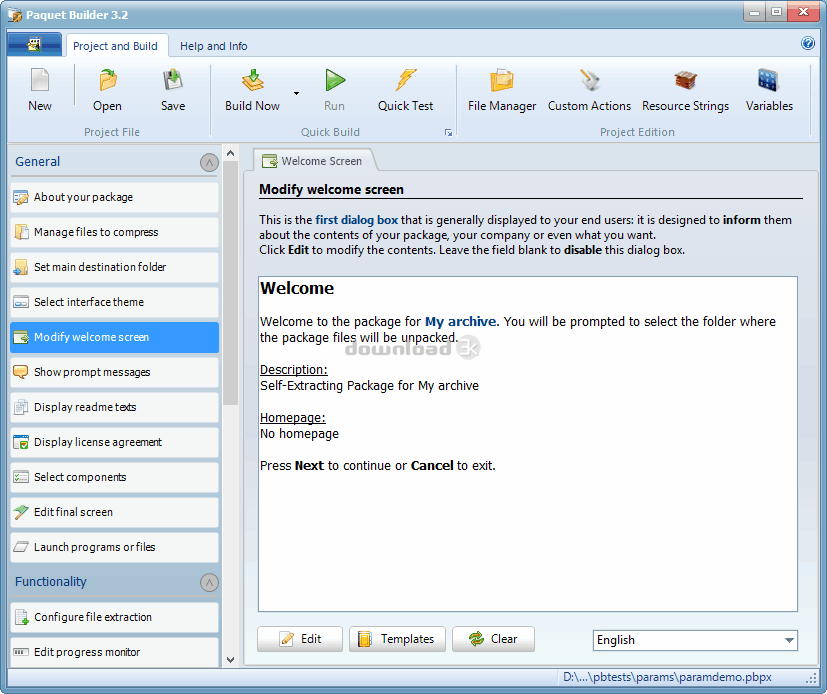Open the English language dropdown
Screen dimensions: 827x694
coord(695,640)
